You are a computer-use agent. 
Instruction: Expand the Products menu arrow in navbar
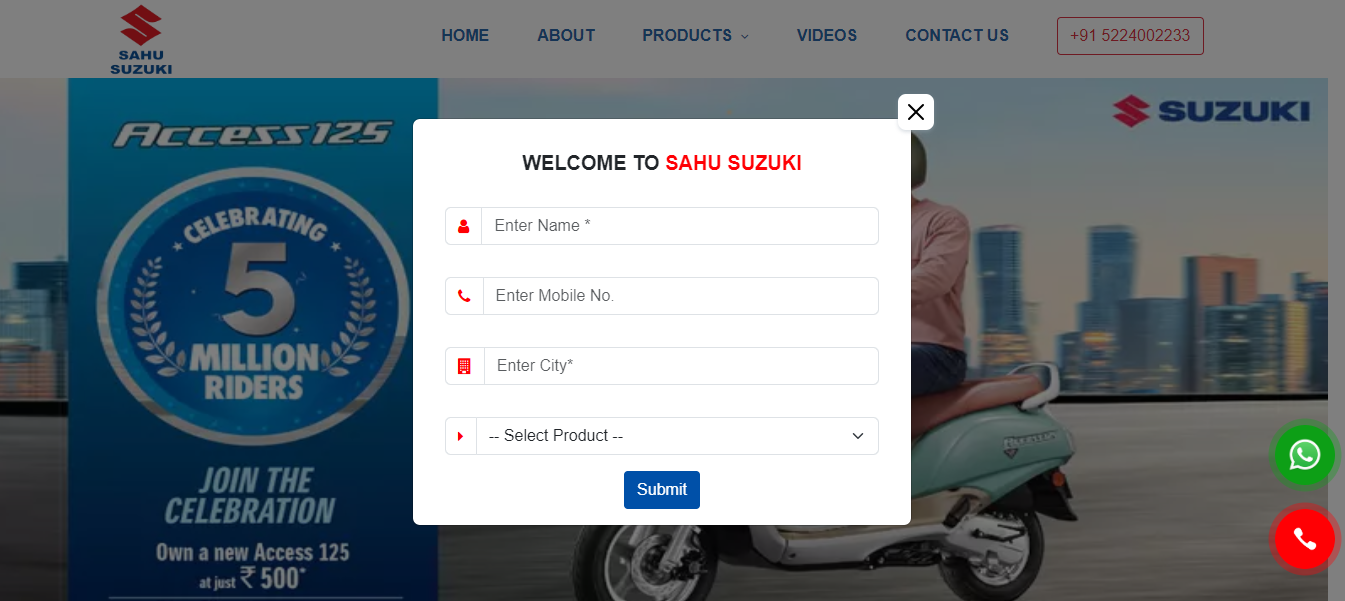point(744,37)
